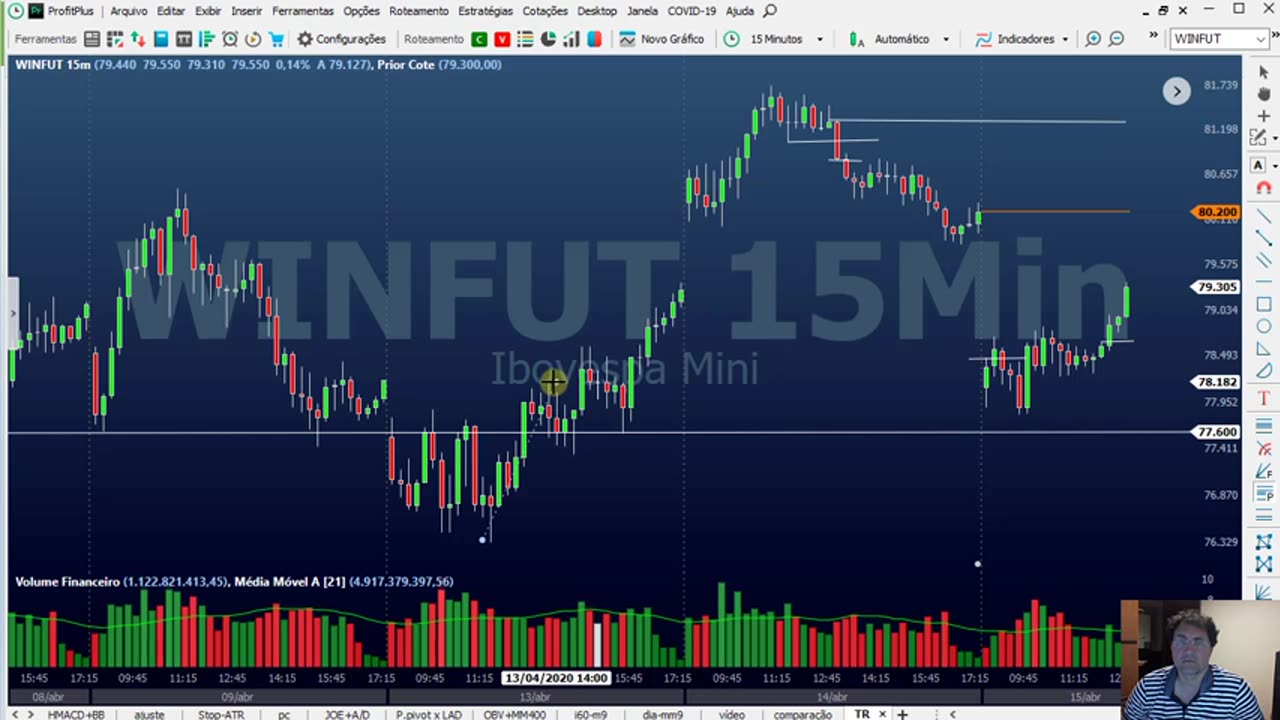Screen dimensions: 1280x720
Task: Click the pie chart icon in Roteamento
Action: (x=548, y=39)
